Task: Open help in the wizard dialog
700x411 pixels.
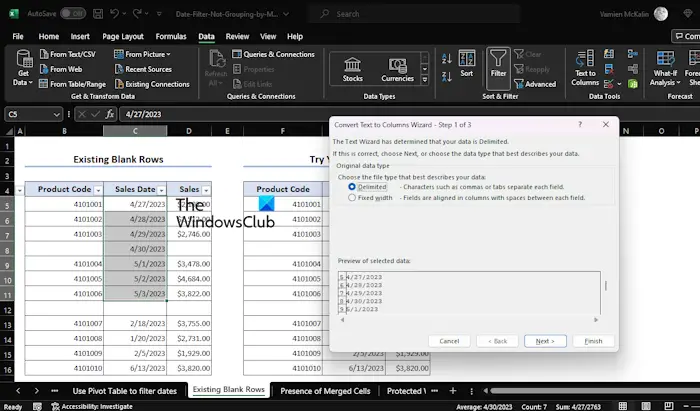Action: [x=580, y=125]
